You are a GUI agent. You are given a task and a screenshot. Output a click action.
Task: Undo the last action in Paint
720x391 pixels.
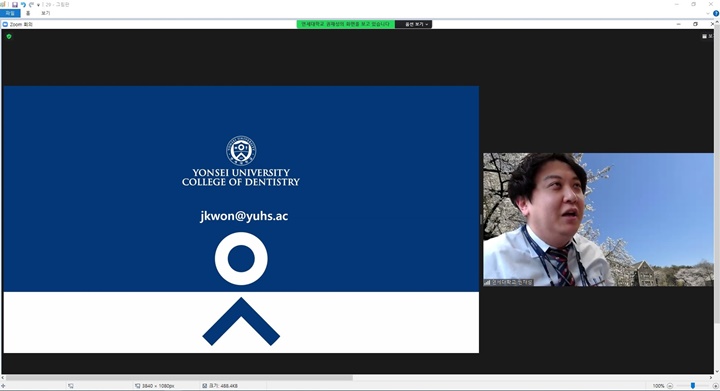click(23, 5)
